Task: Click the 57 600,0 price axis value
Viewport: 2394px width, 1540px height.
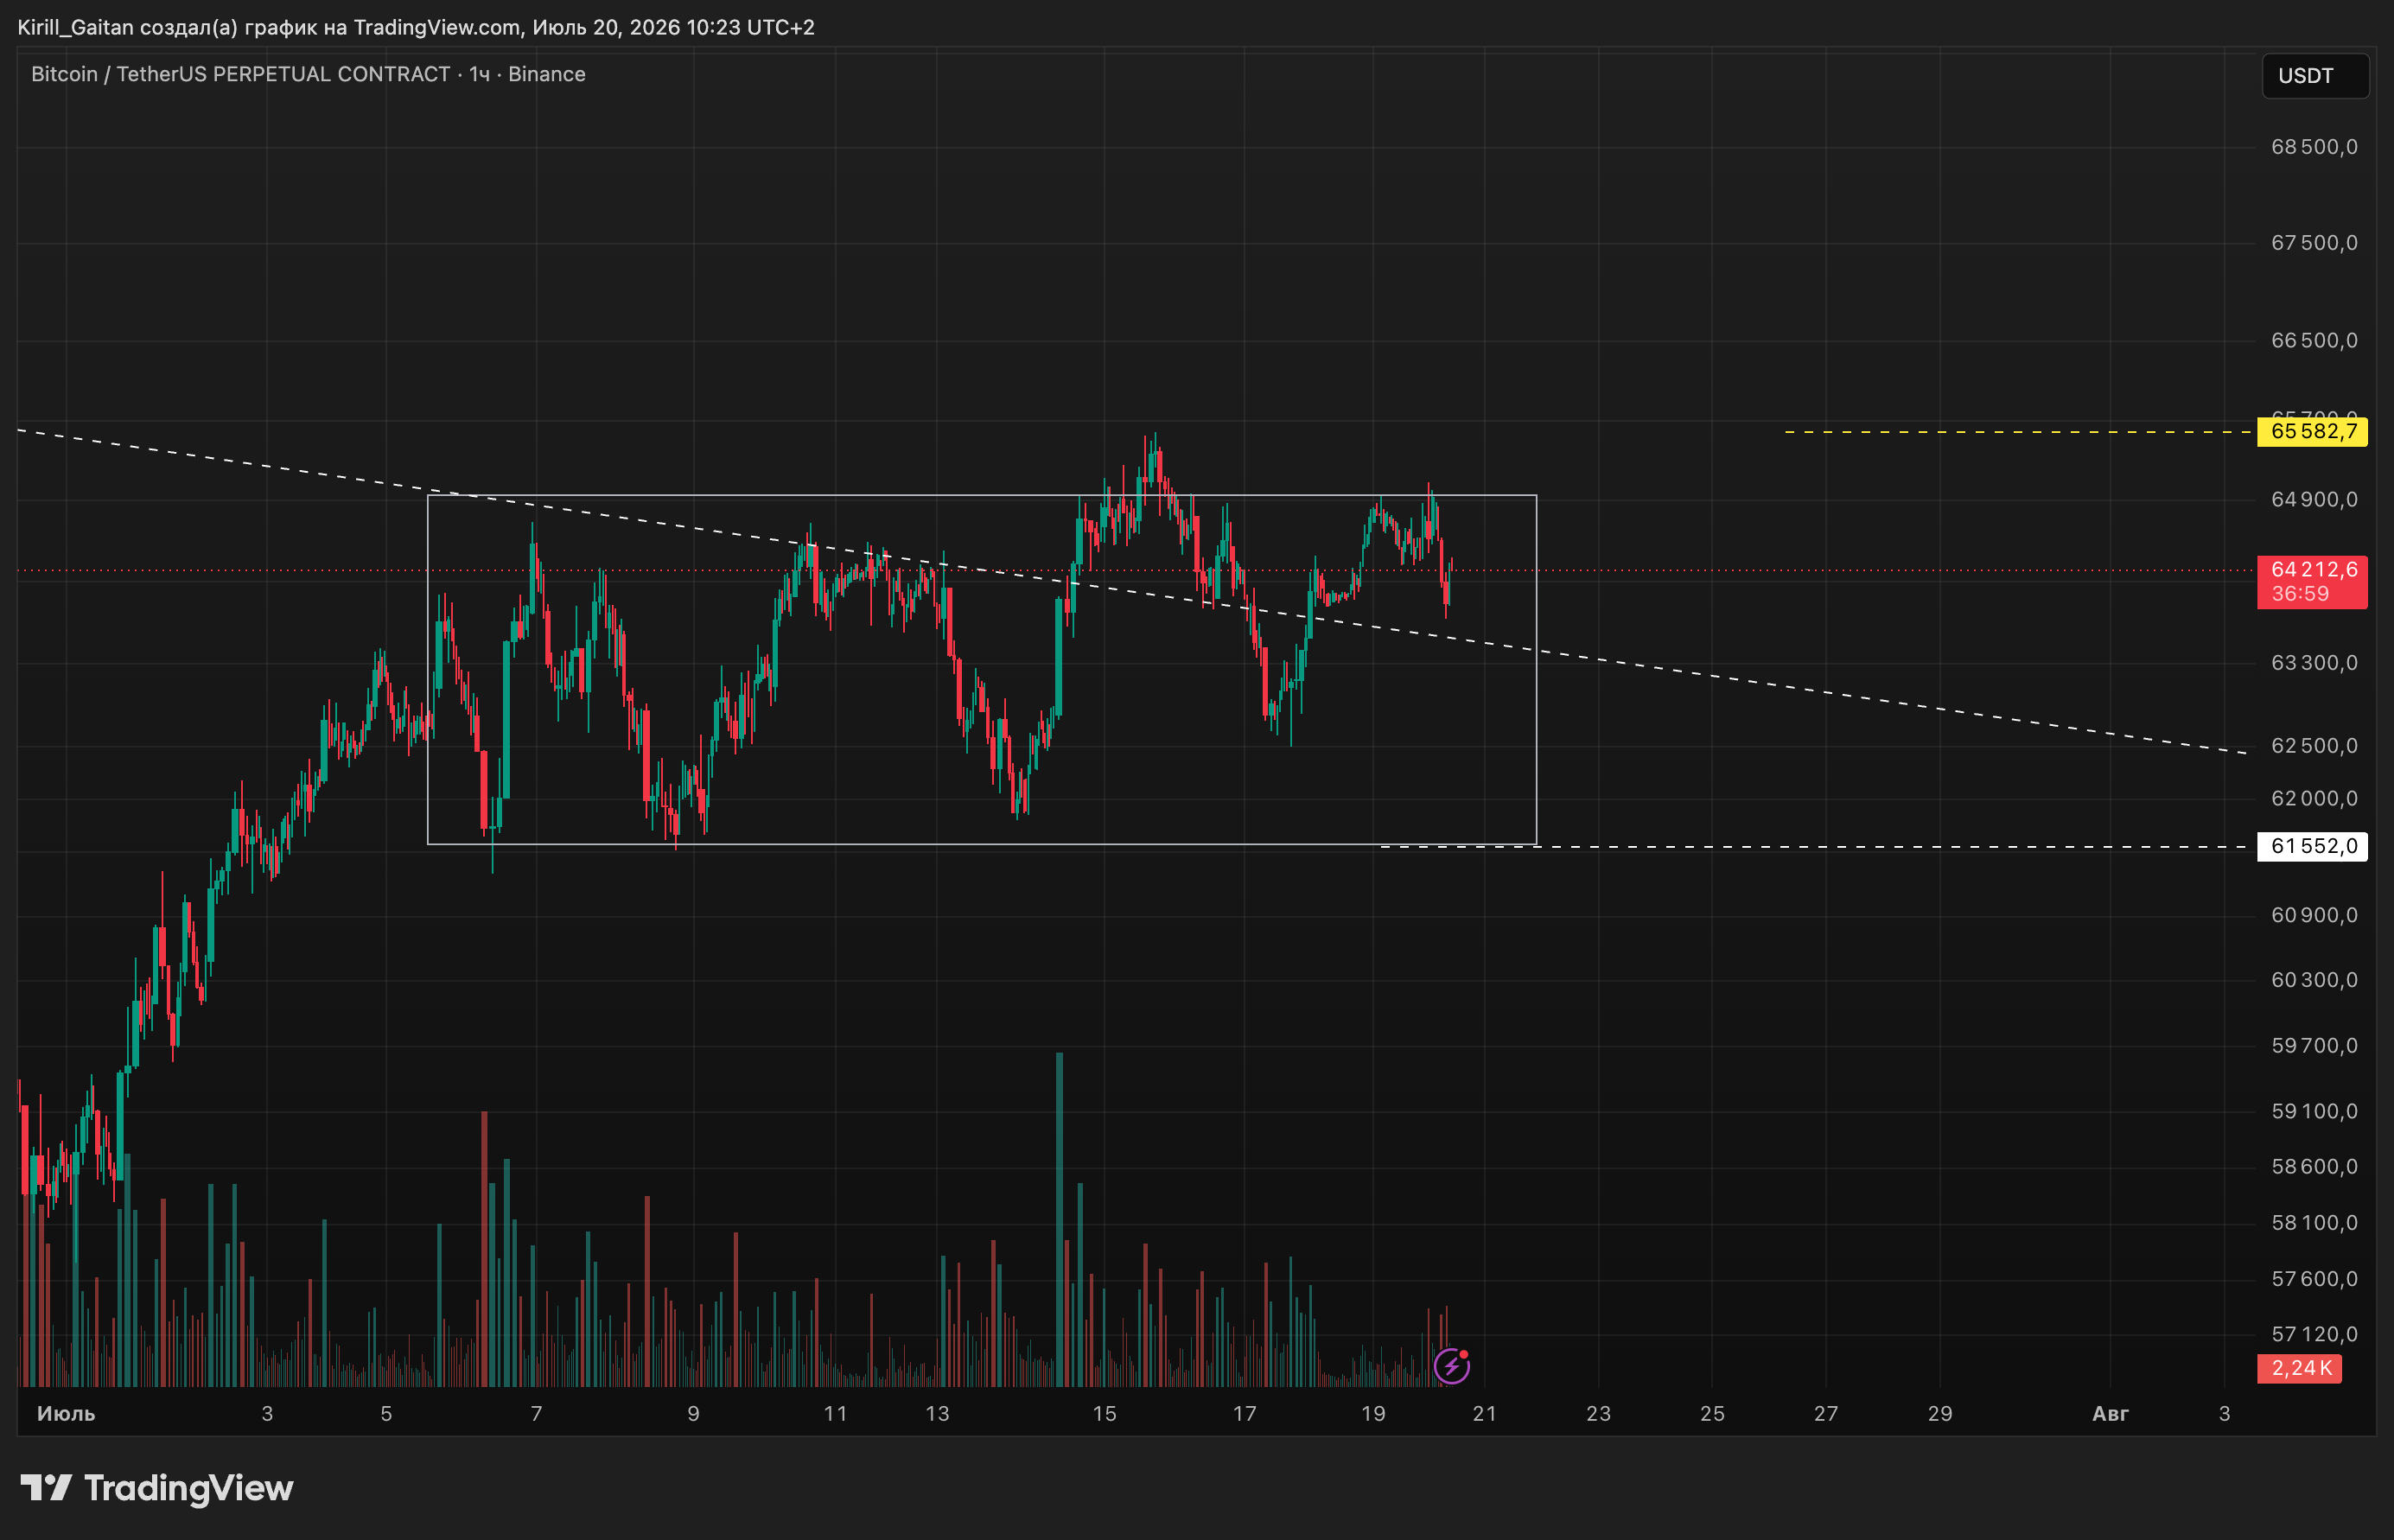Action: (x=2314, y=1279)
